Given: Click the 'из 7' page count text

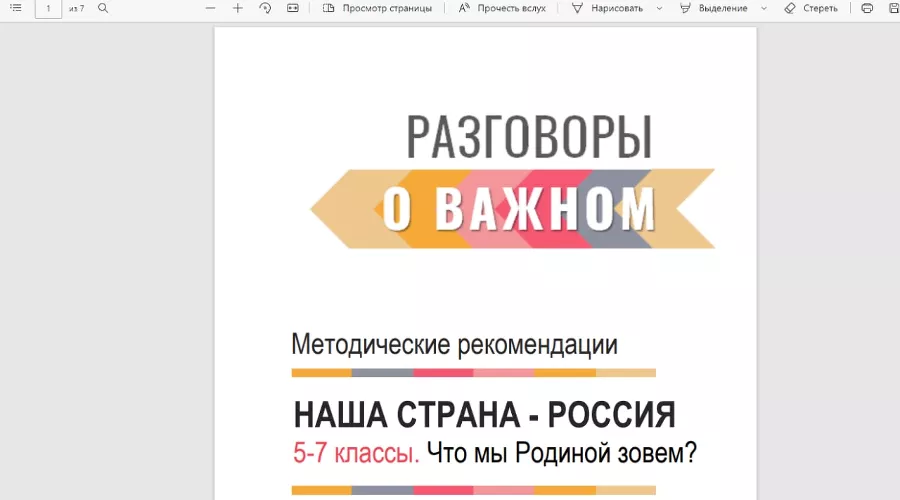Looking at the screenshot, I should point(76,9).
